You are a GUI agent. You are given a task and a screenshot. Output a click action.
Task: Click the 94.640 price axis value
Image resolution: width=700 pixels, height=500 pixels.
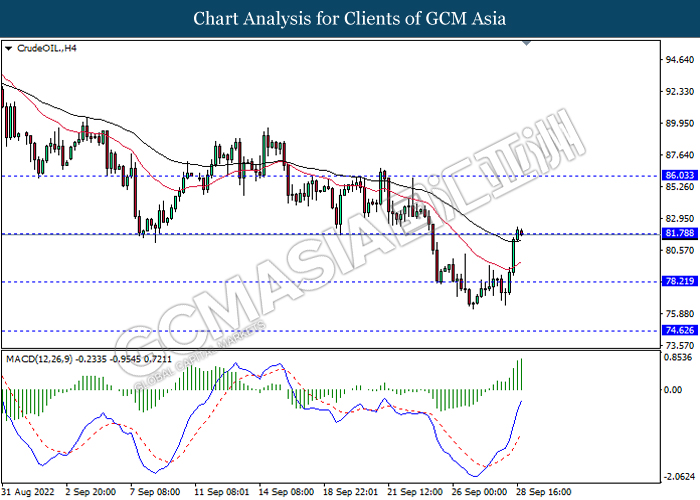click(x=680, y=60)
